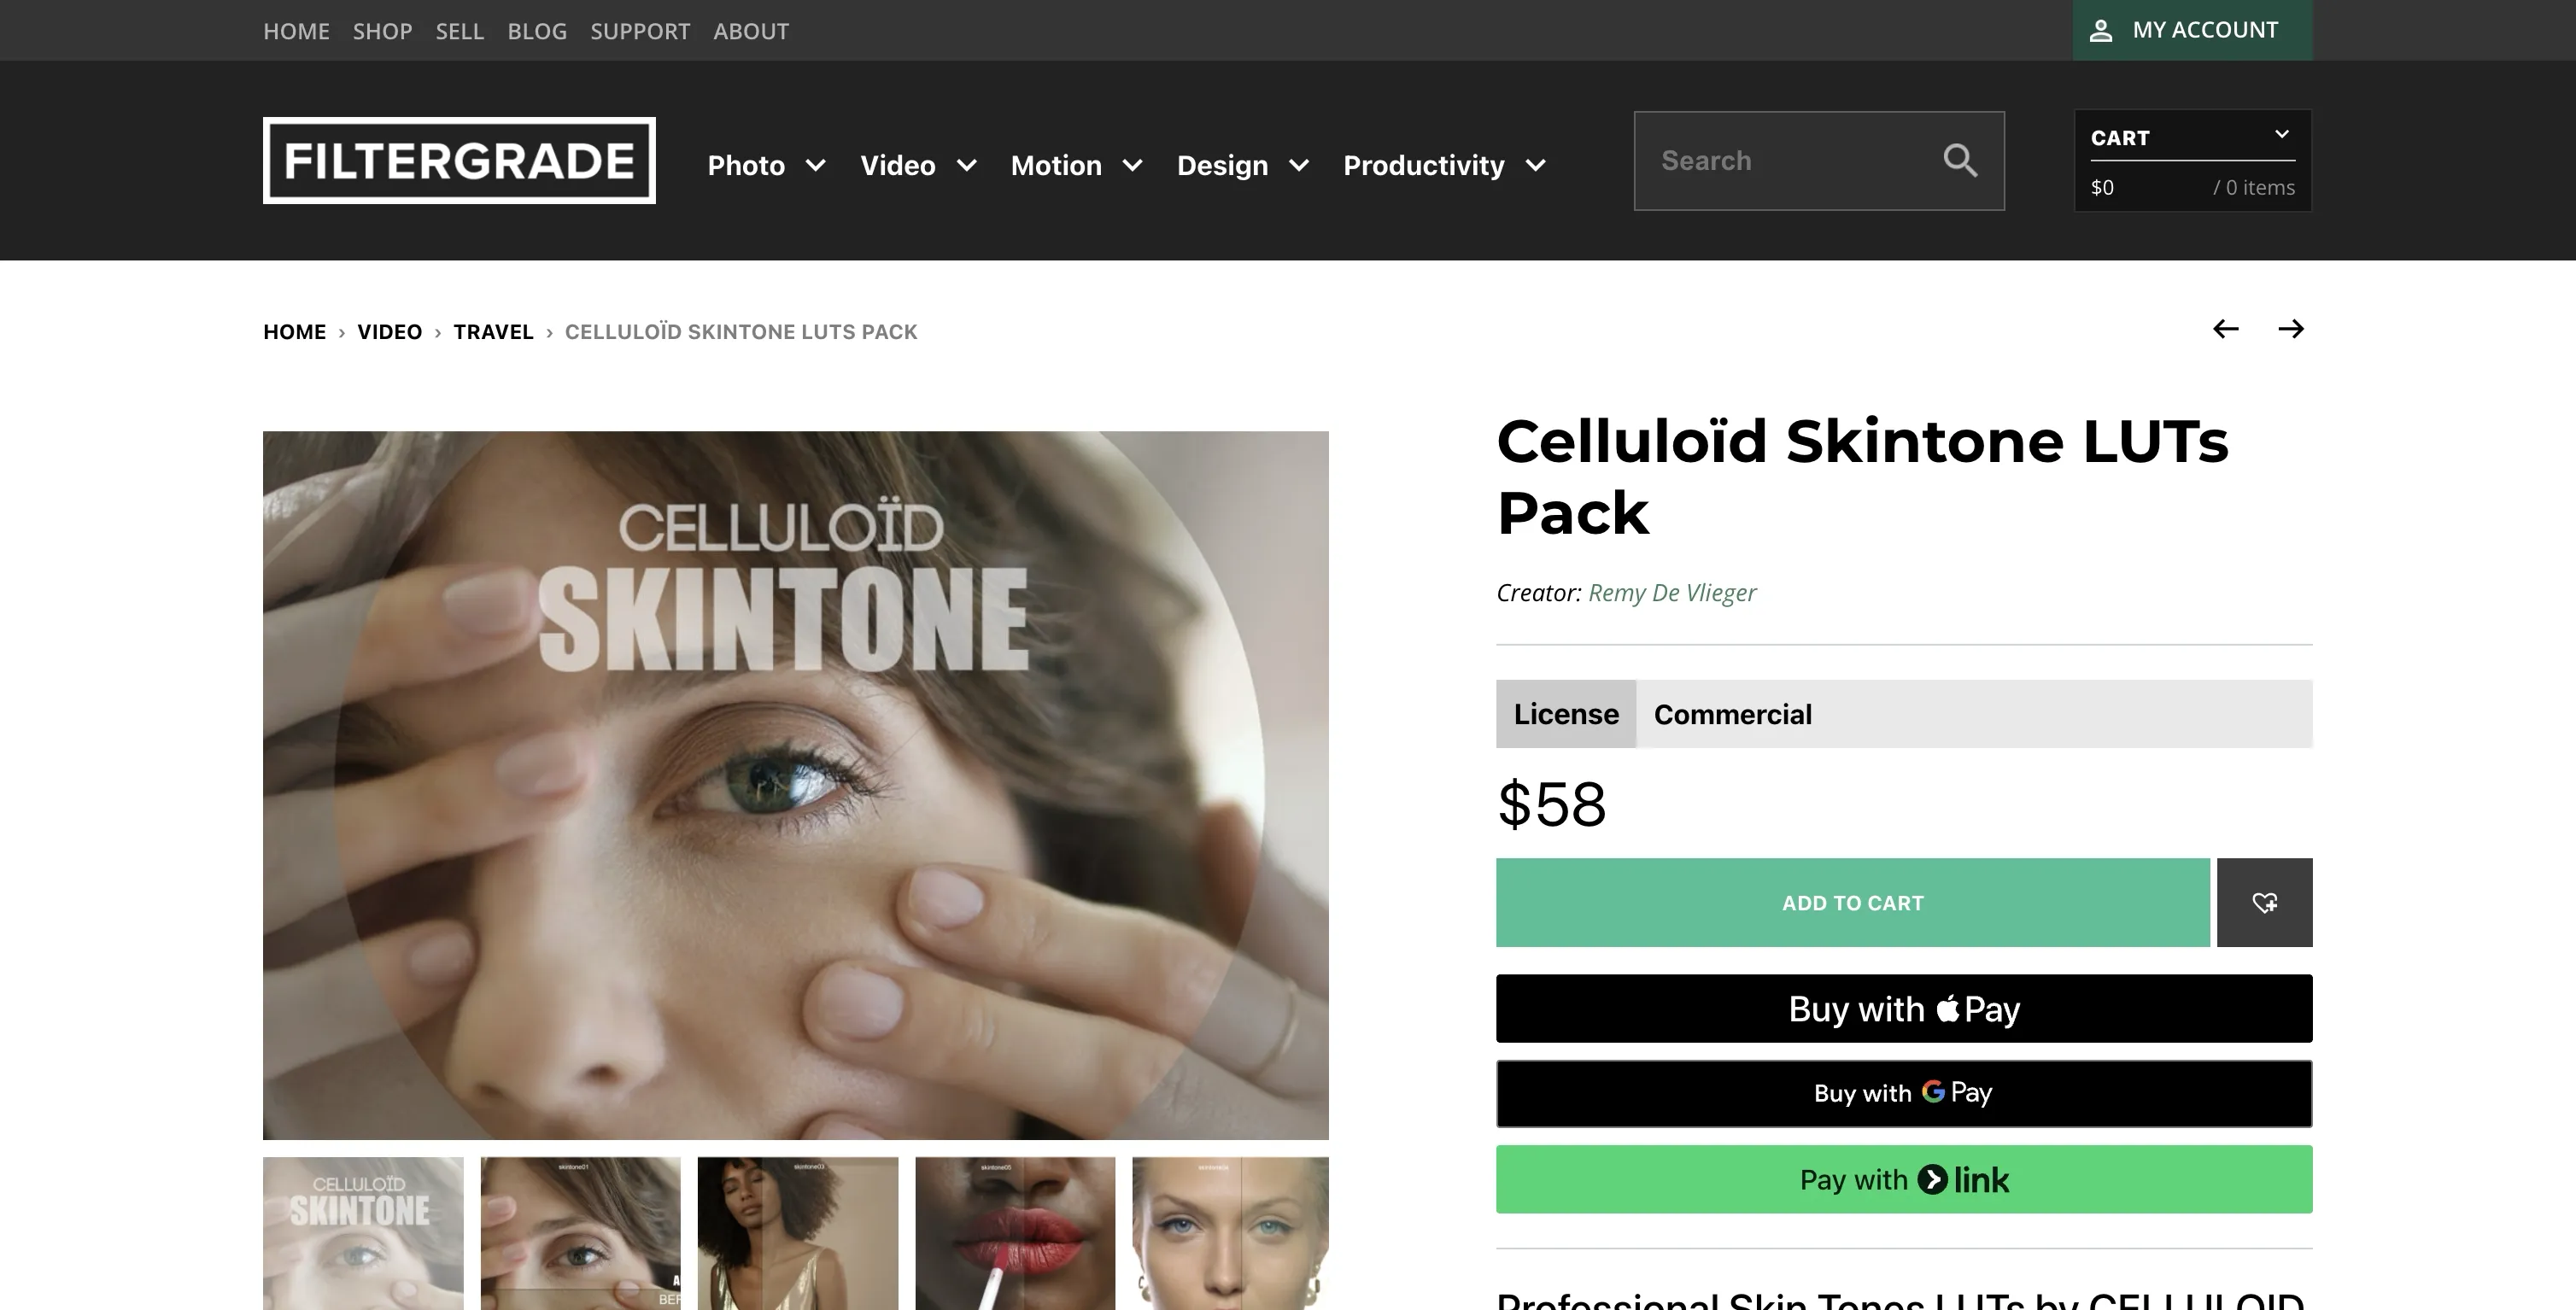
Task: Go to next product with right arrow
Action: [2291, 329]
